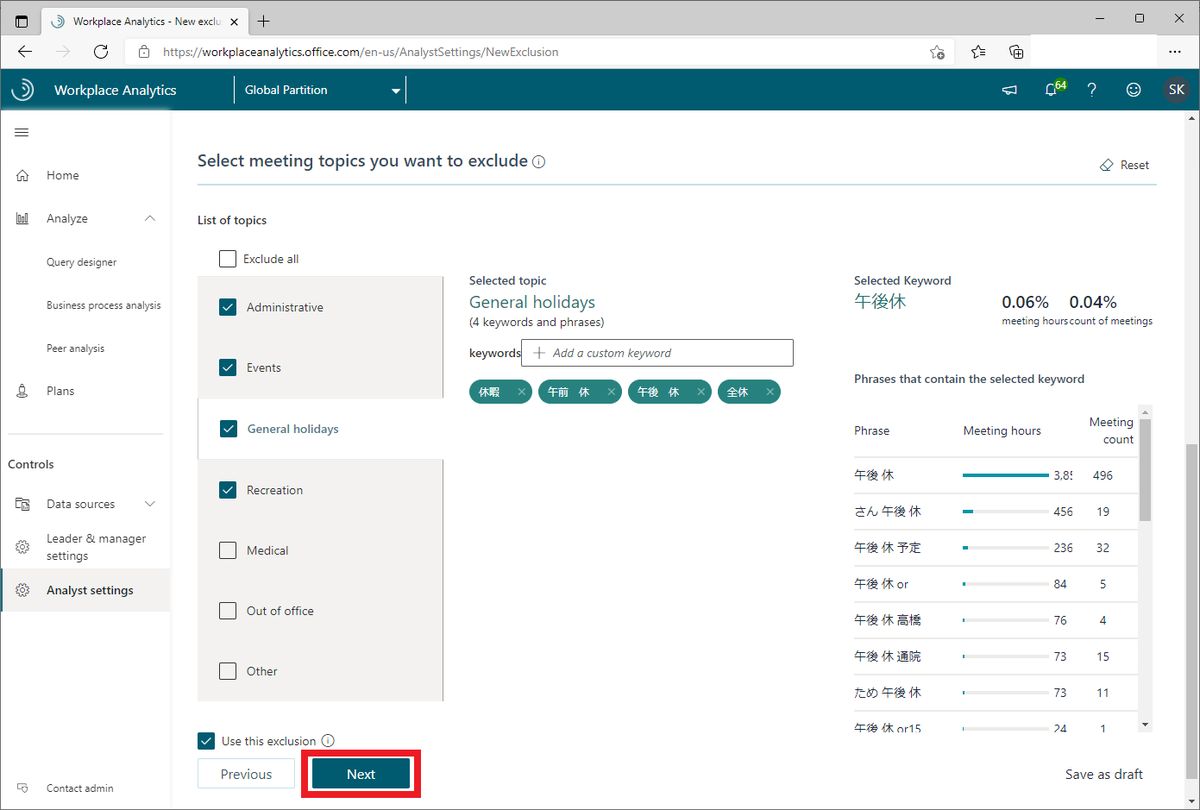Click the Workplace Analytics title
Viewport: 1200px width, 810px height.
[x=115, y=90]
